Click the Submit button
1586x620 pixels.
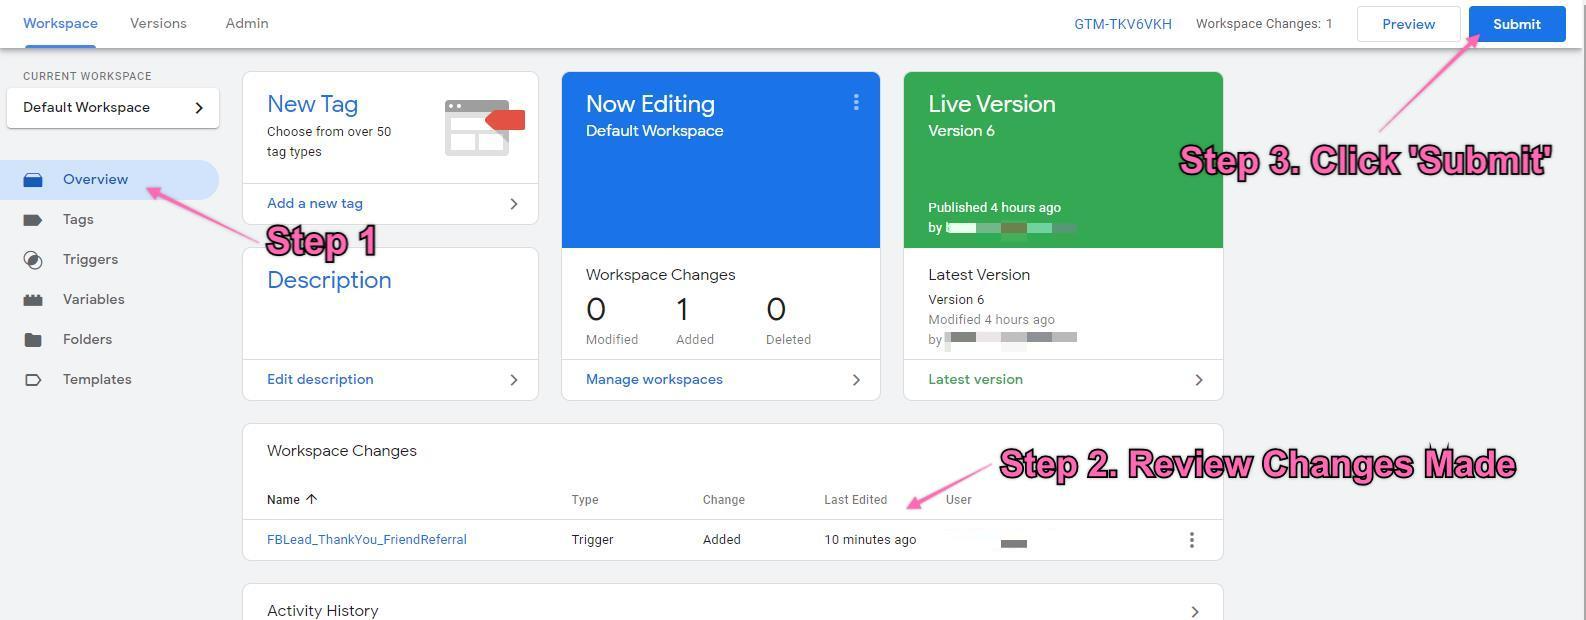click(x=1516, y=24)
